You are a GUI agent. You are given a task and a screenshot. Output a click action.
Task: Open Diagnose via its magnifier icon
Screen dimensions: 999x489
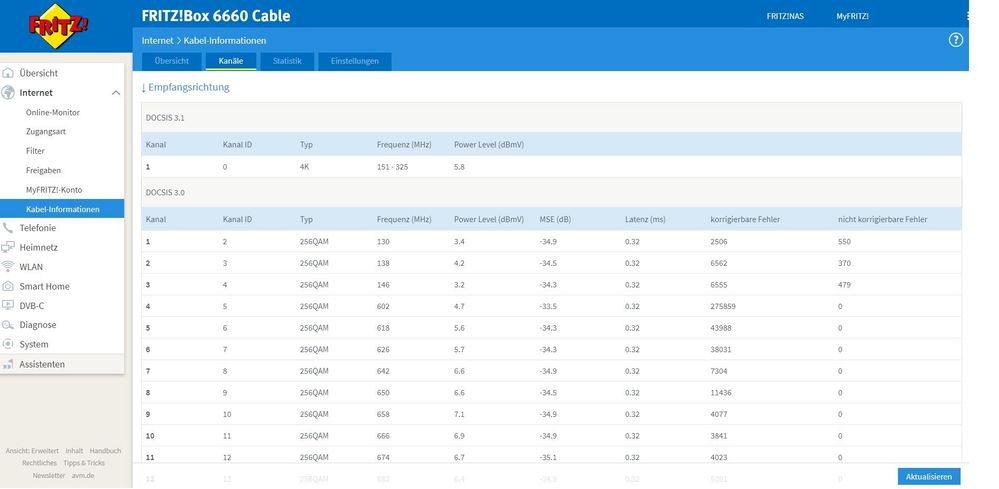click(9, 325)
